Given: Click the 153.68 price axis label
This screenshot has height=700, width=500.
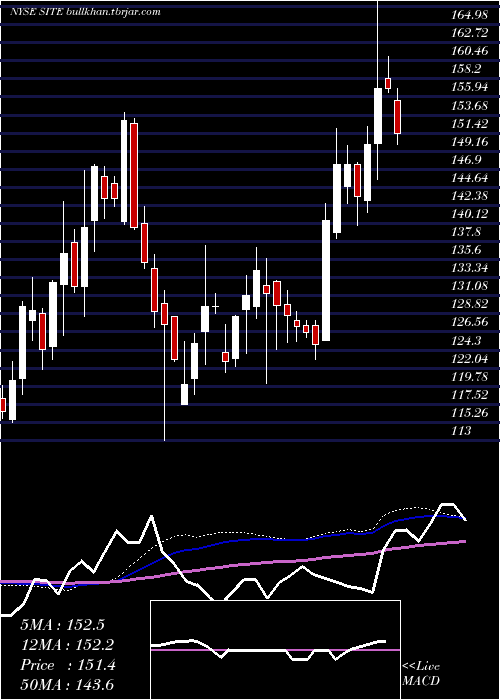Looking at the screenshot, I should [x=470, y=105].
